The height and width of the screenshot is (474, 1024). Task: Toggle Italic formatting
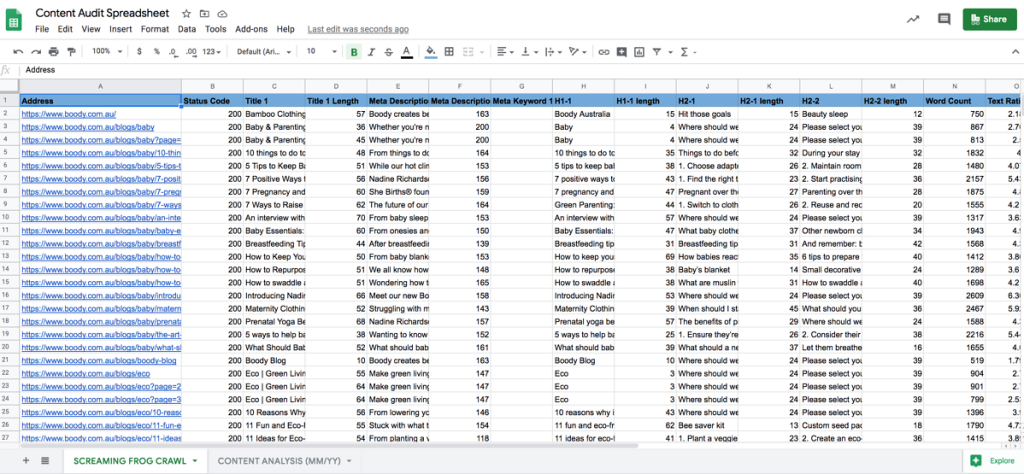click(x=372, y=52)
